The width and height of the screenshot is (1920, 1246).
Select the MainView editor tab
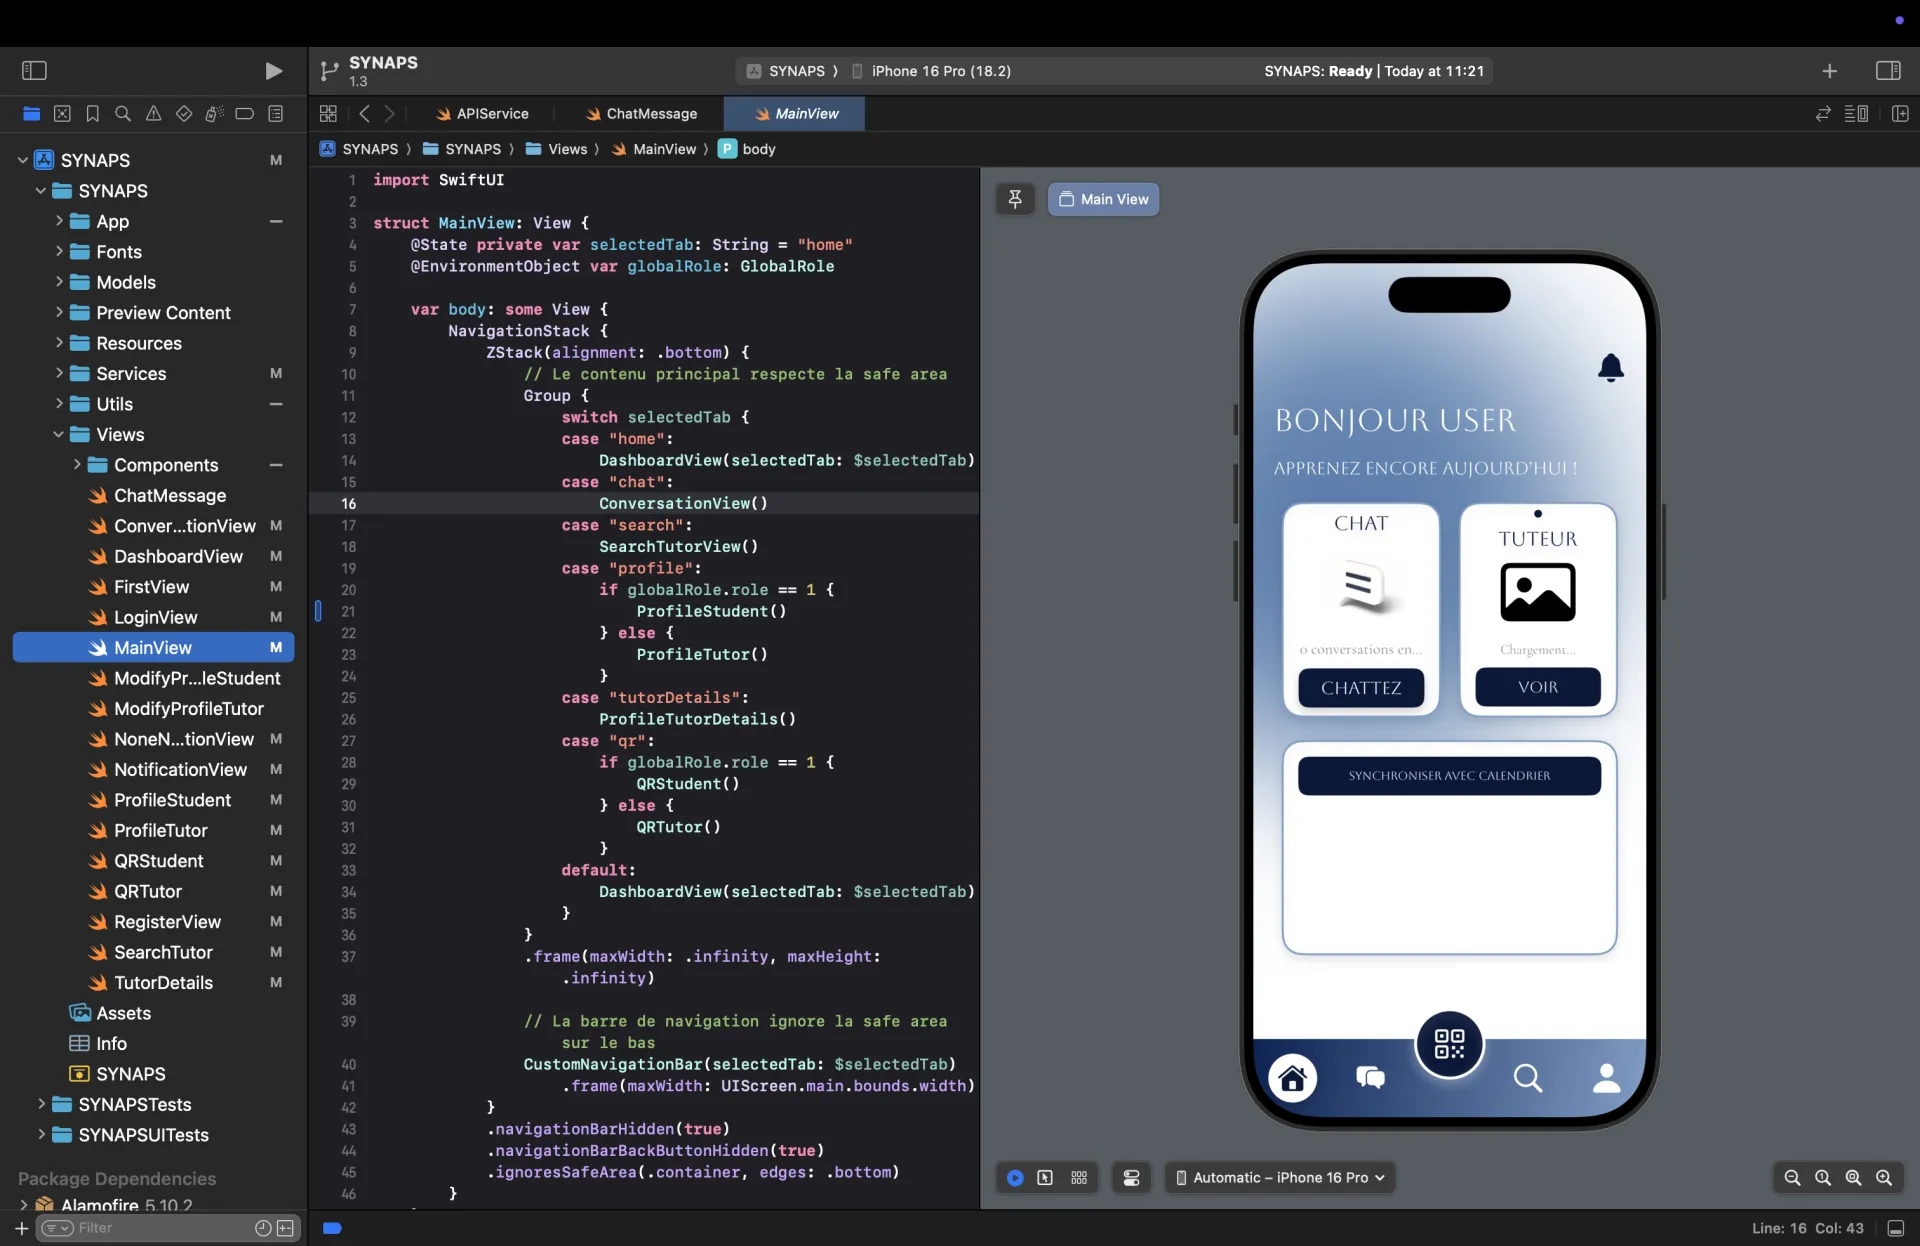tap(796, 113)
